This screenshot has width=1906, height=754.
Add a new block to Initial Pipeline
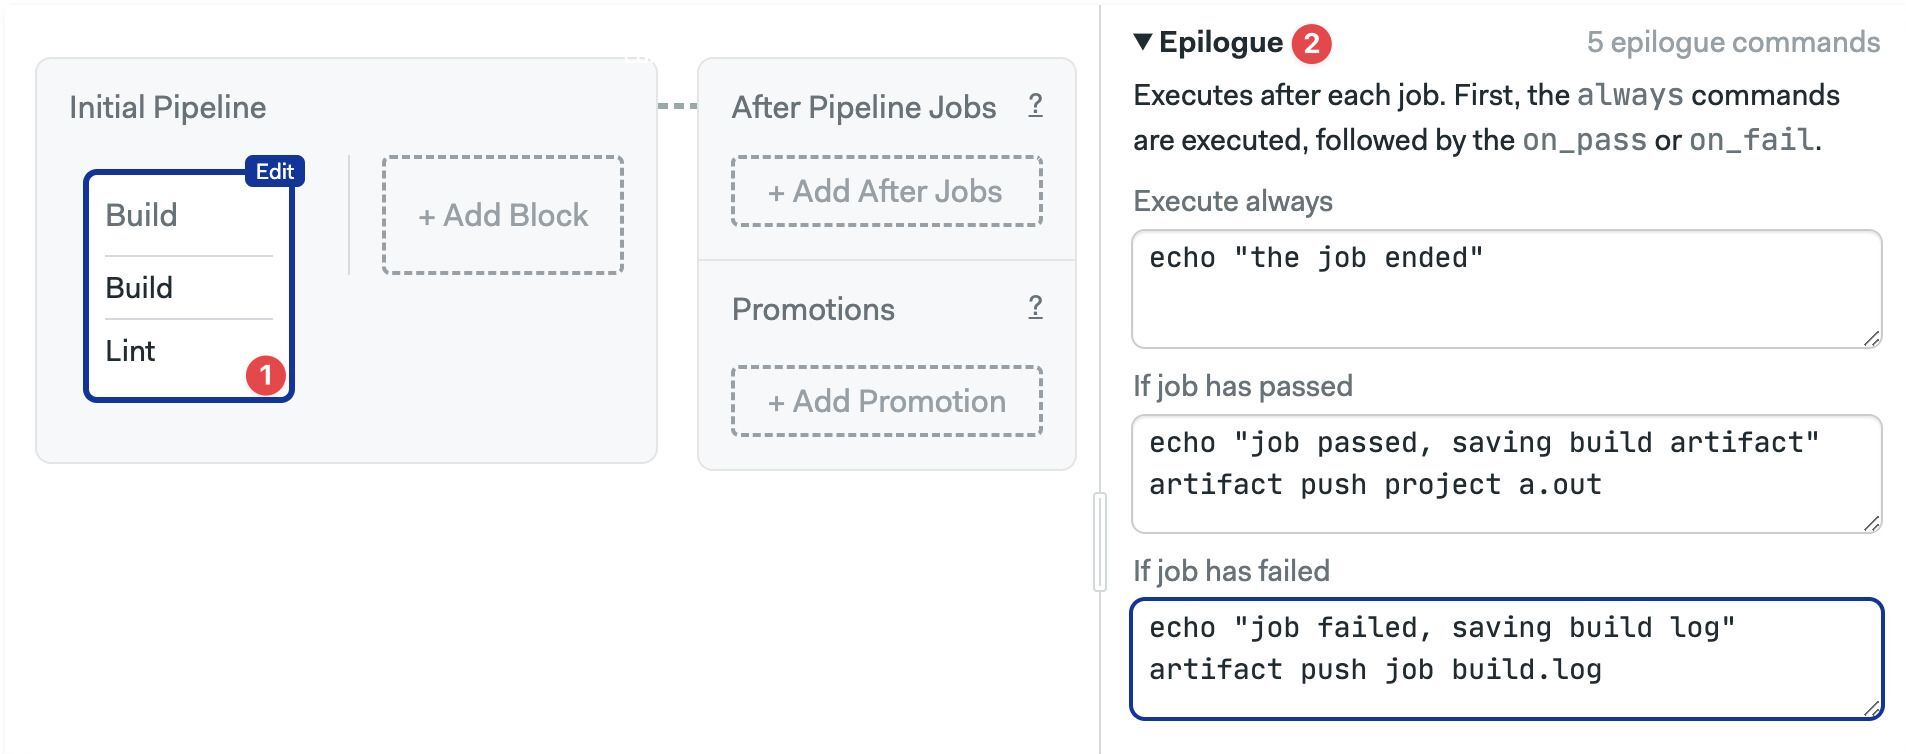click(x=503, y=215)
